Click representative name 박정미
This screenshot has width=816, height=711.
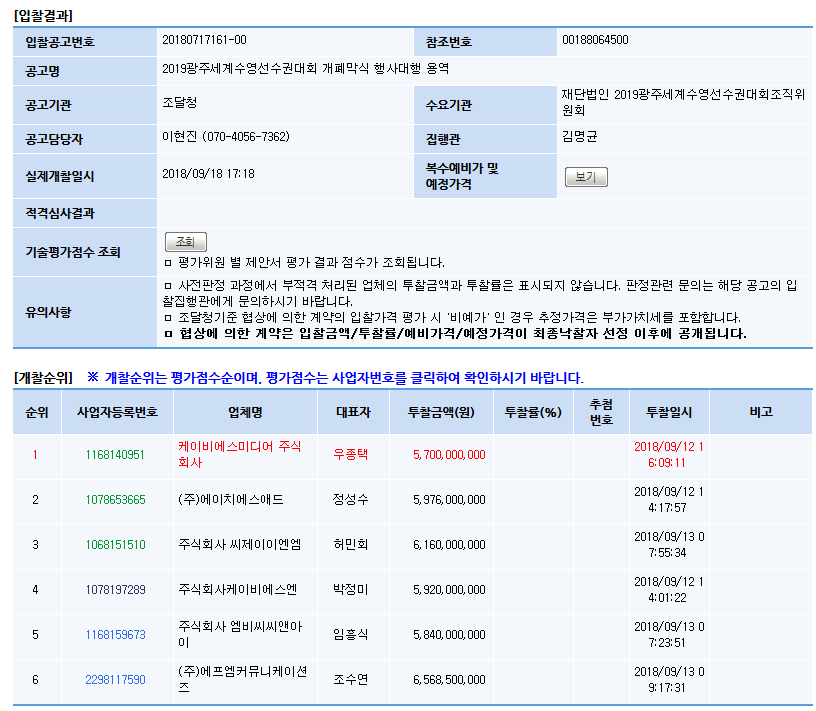coord(351,590)
